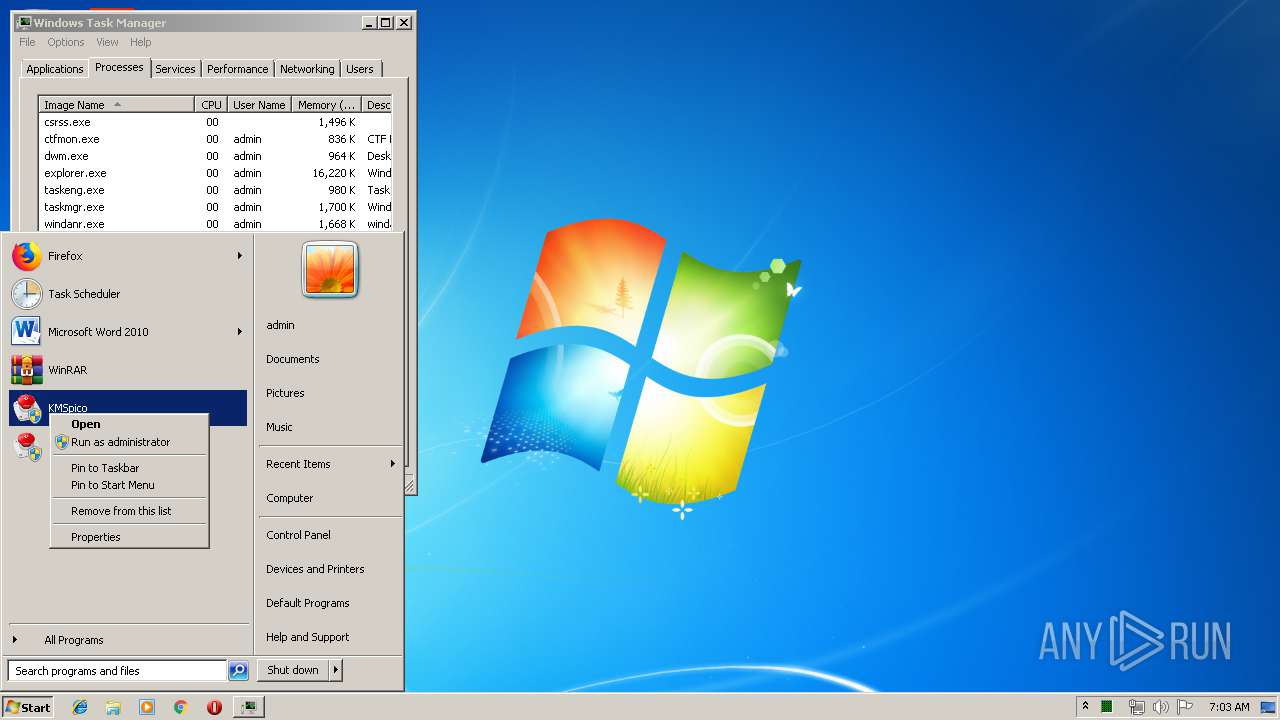Launch Windows Media Player from taskbar
This screenshot has width=1280, height=720.
(147, 707)
